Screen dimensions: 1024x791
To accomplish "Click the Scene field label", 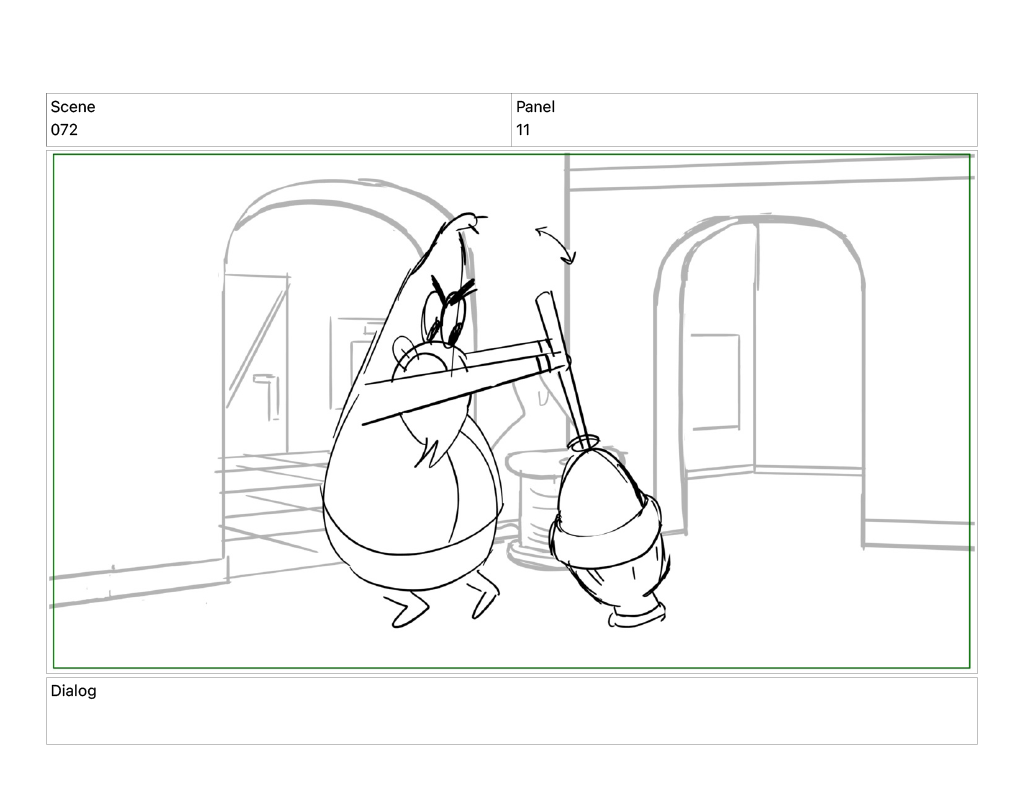I will coord(73,107).
